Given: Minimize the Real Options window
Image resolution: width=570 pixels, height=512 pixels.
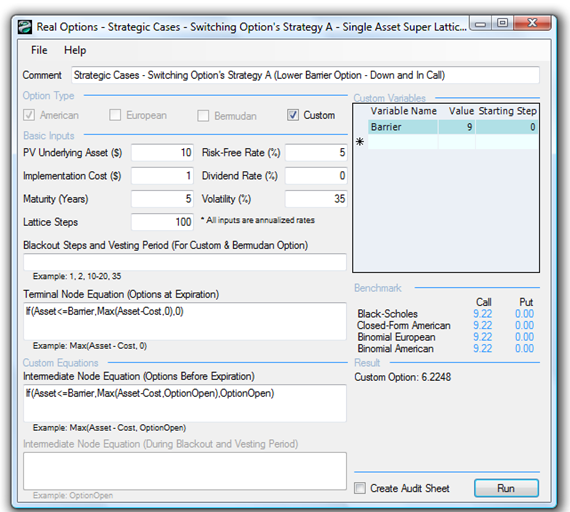Looking at the screenshot, I should pyautogui.click(x=481, y=24).
